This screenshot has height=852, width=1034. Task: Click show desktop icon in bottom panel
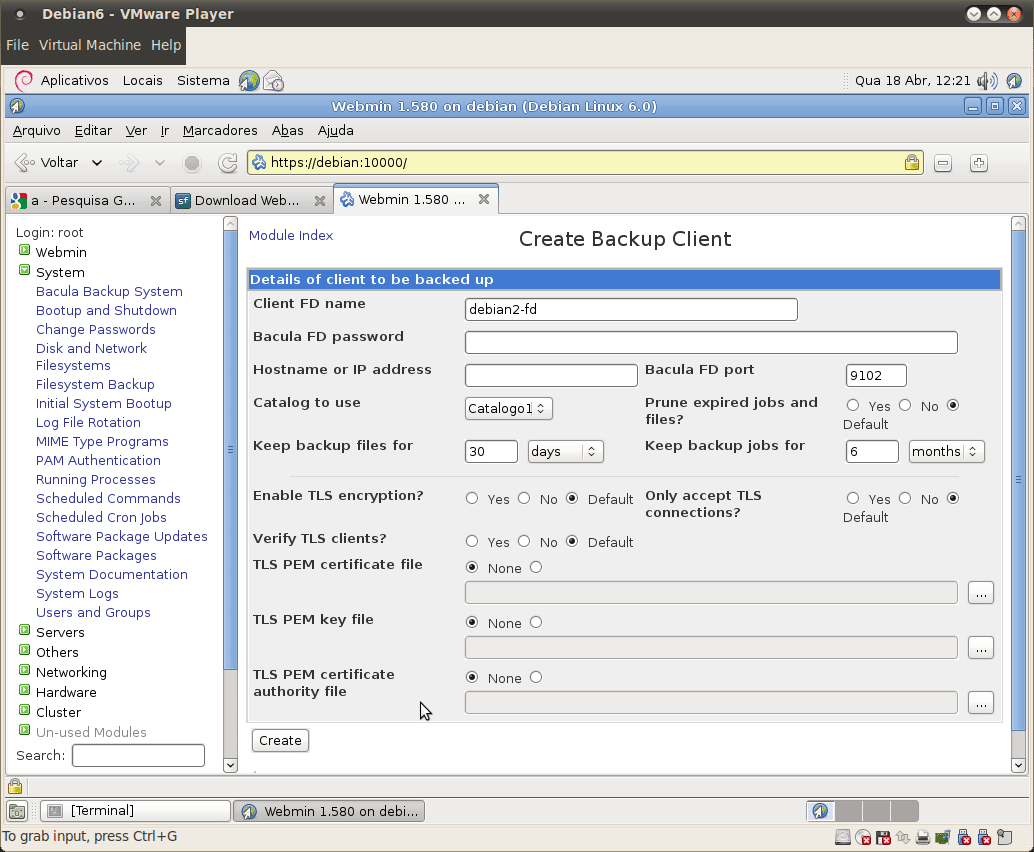[17, 811]
